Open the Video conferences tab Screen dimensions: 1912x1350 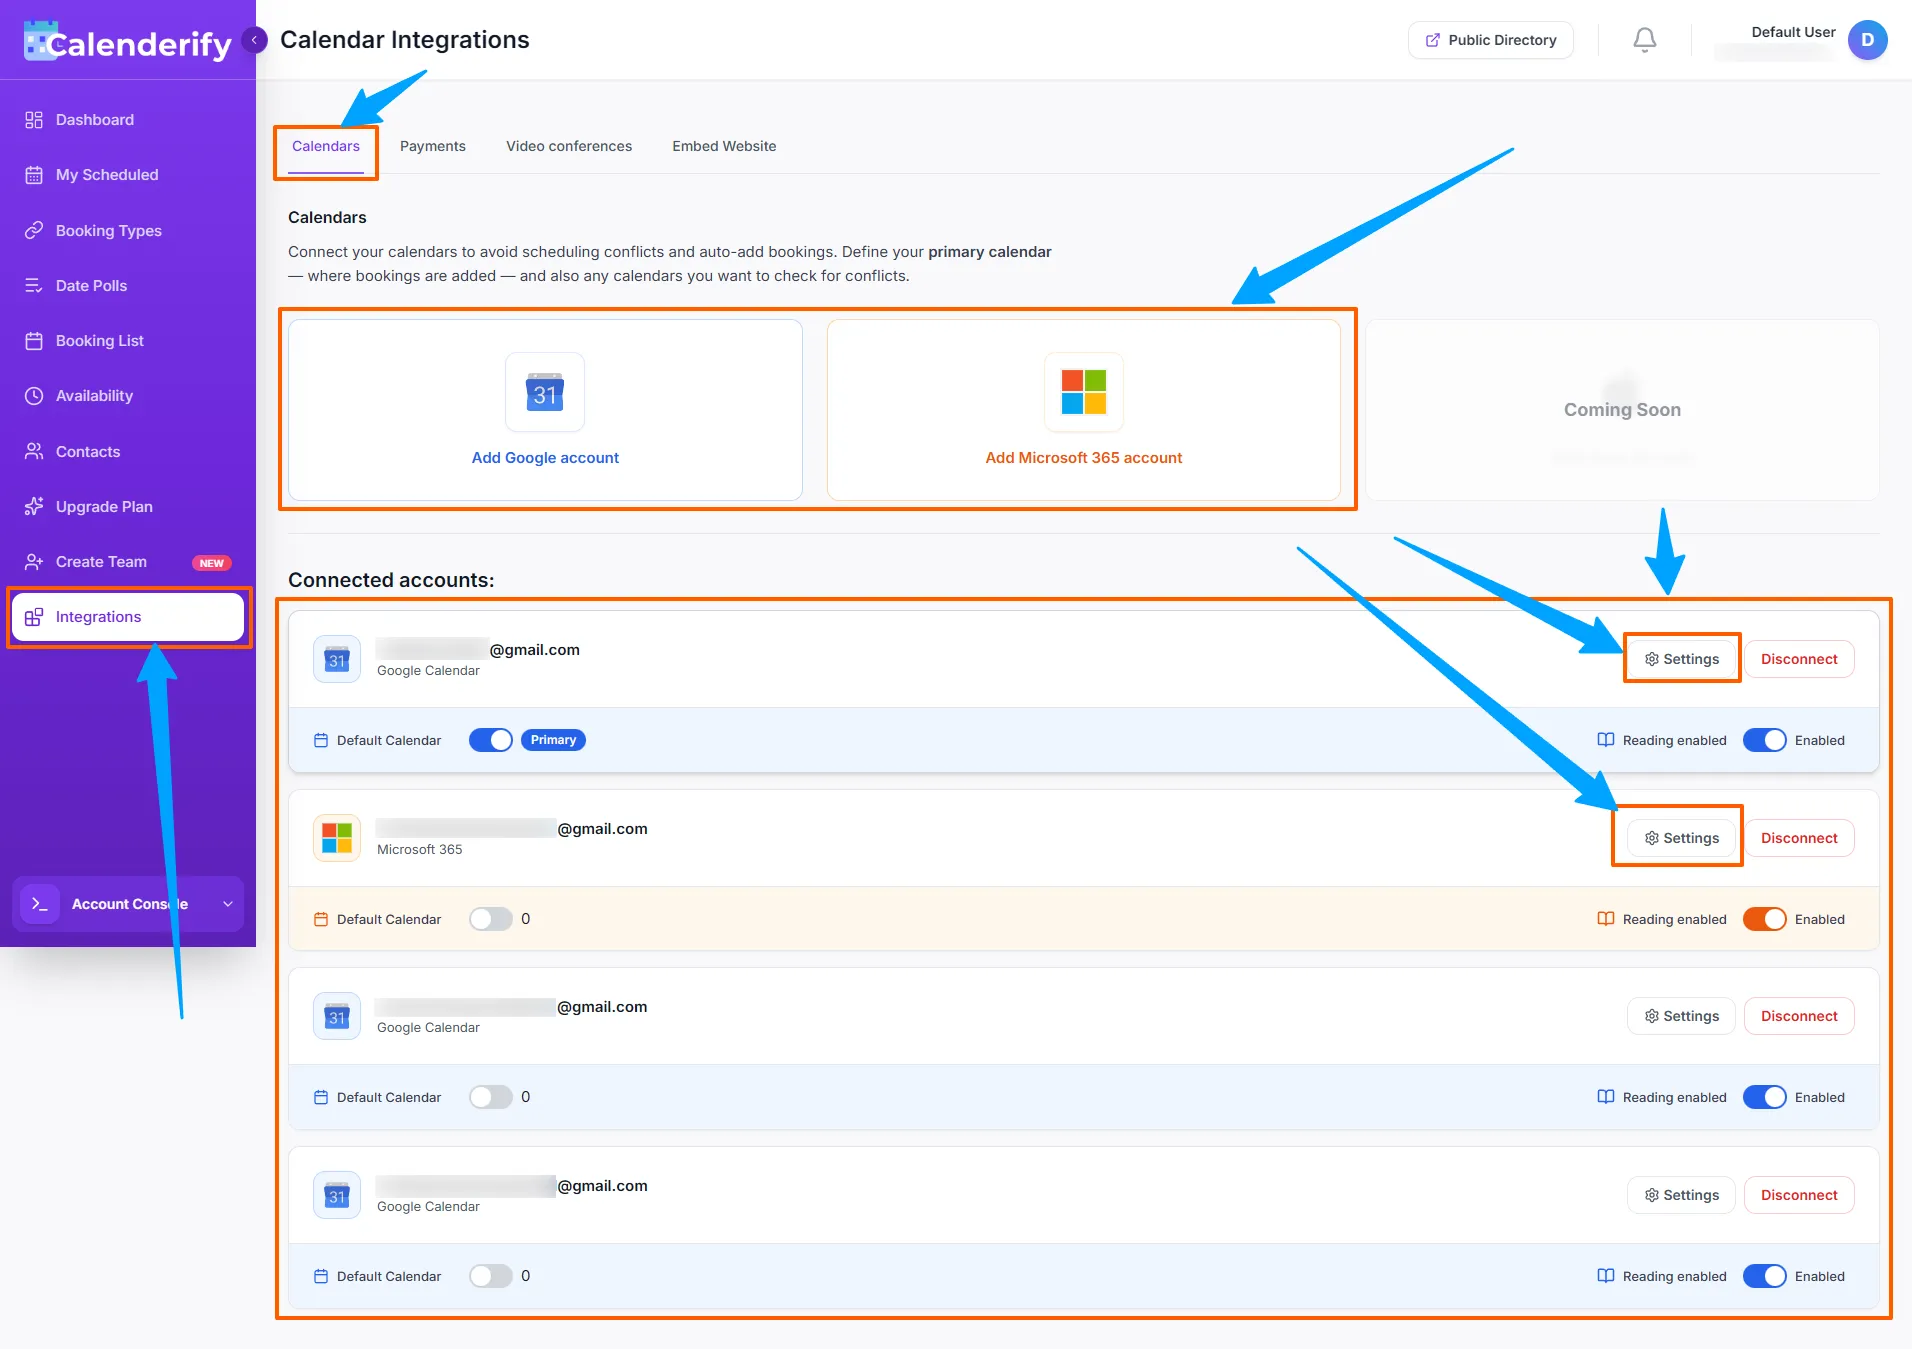pyautogui.click(x=568, y=146)
